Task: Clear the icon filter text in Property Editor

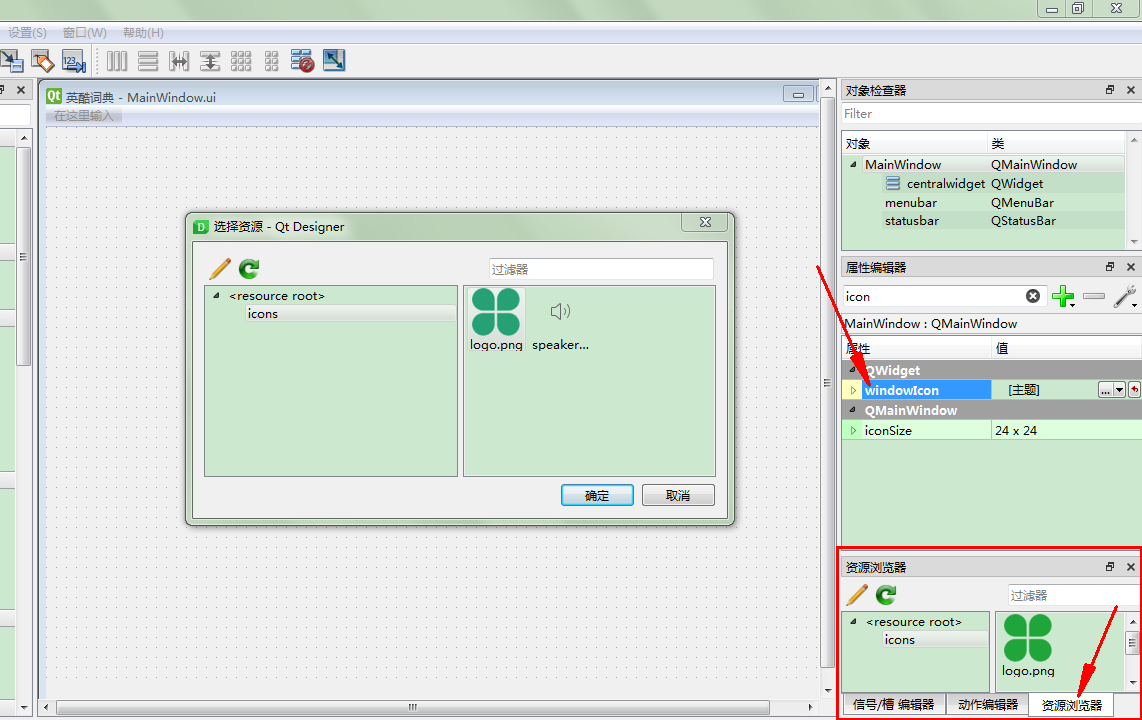Action: (x=1033, y=296)
